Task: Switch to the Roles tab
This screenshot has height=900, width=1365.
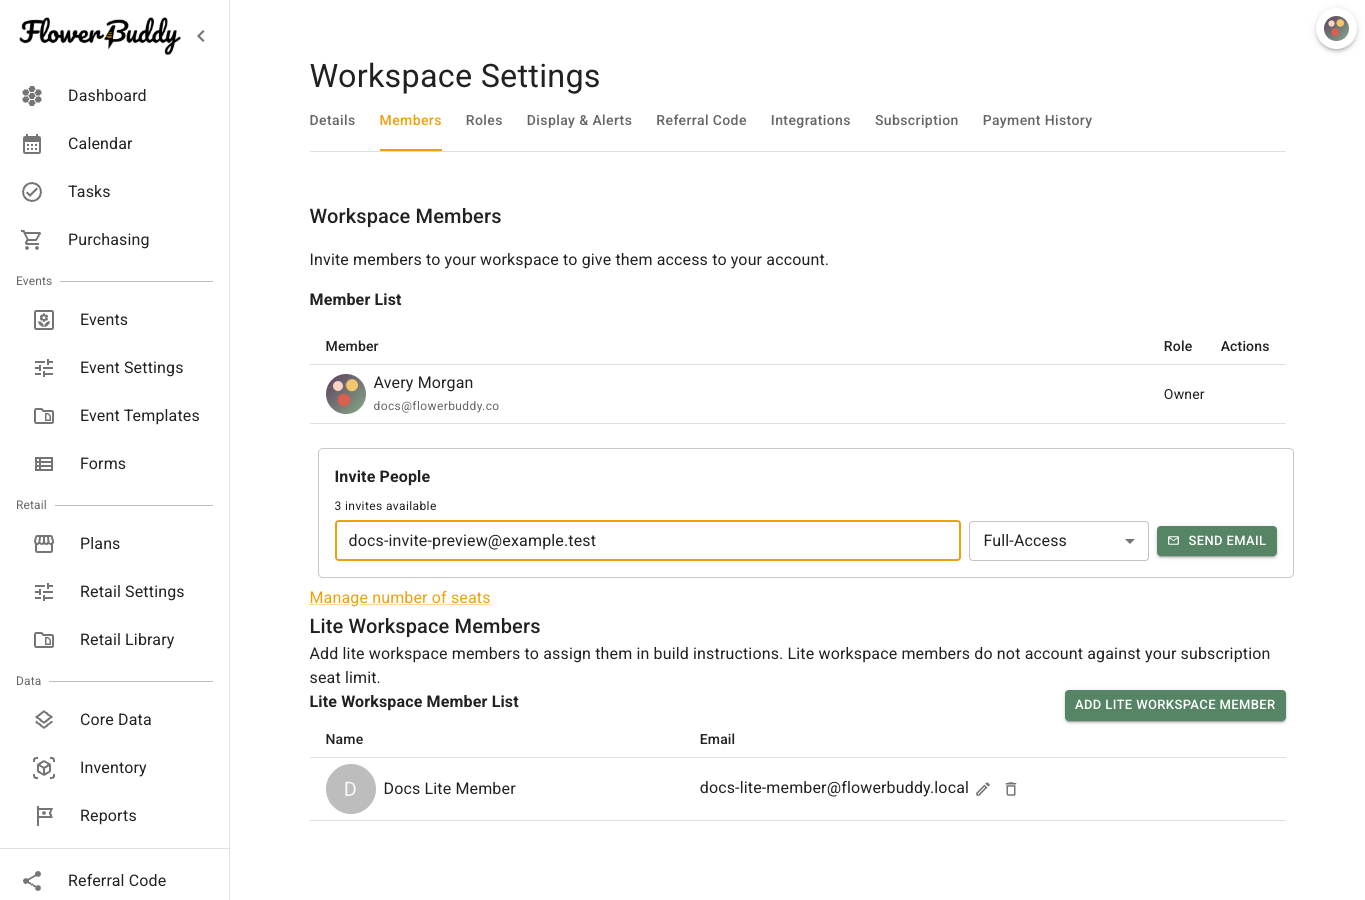Action: pyautogui.click(x=484, y=120)
